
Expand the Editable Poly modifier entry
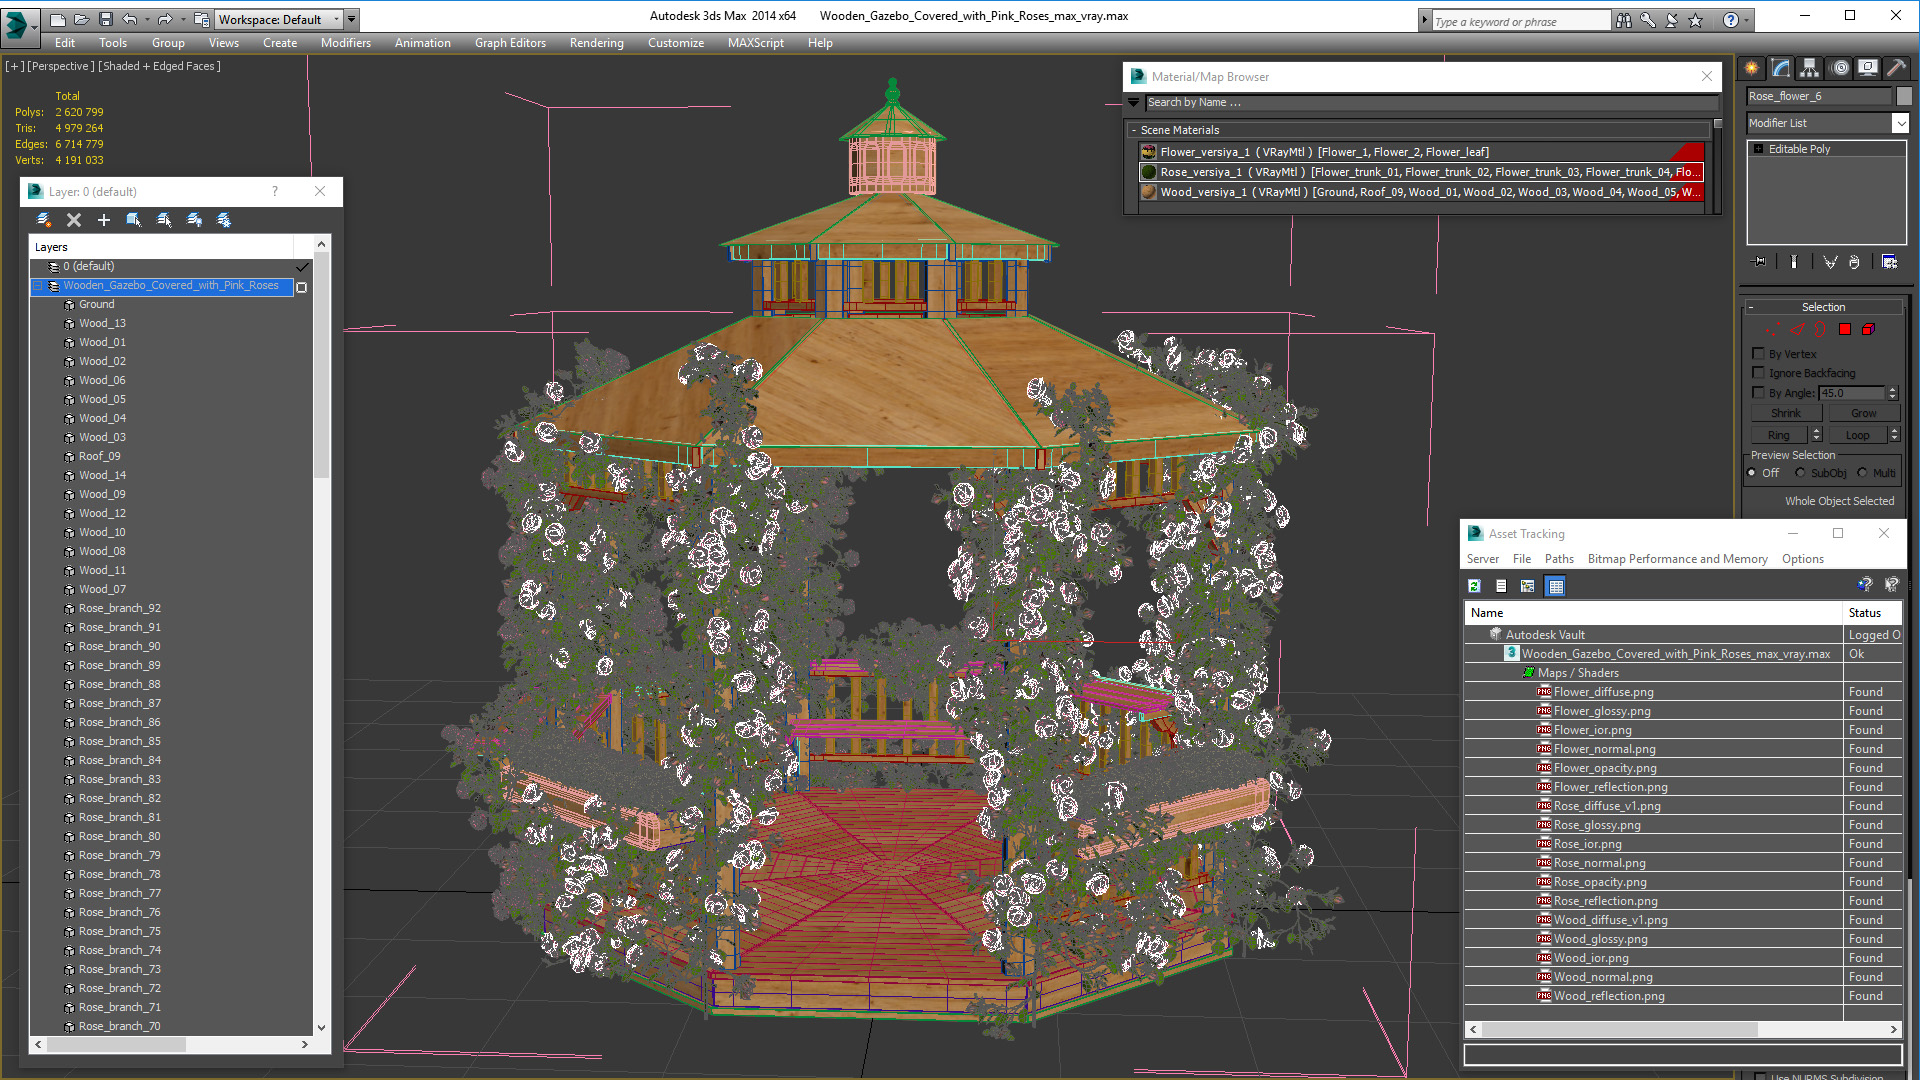pos(1759,149)
